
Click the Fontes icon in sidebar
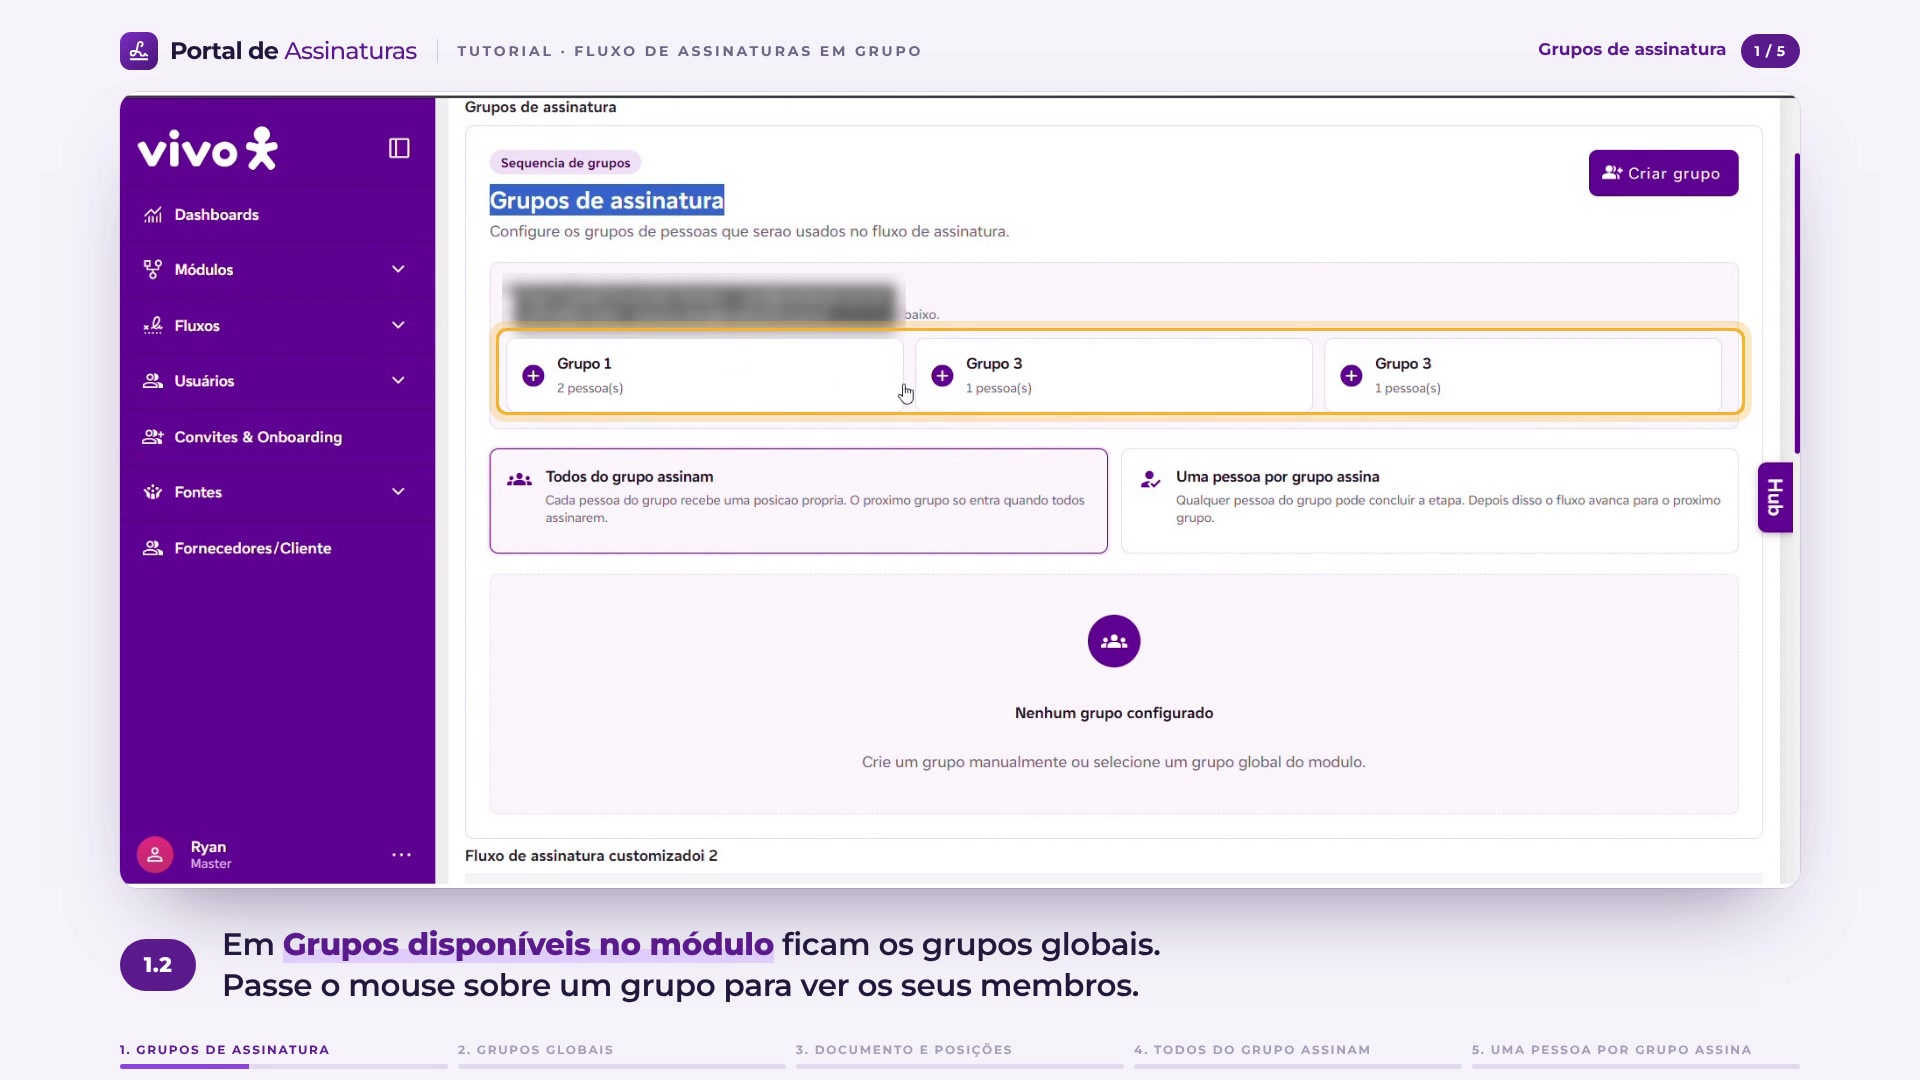point(153,492)
